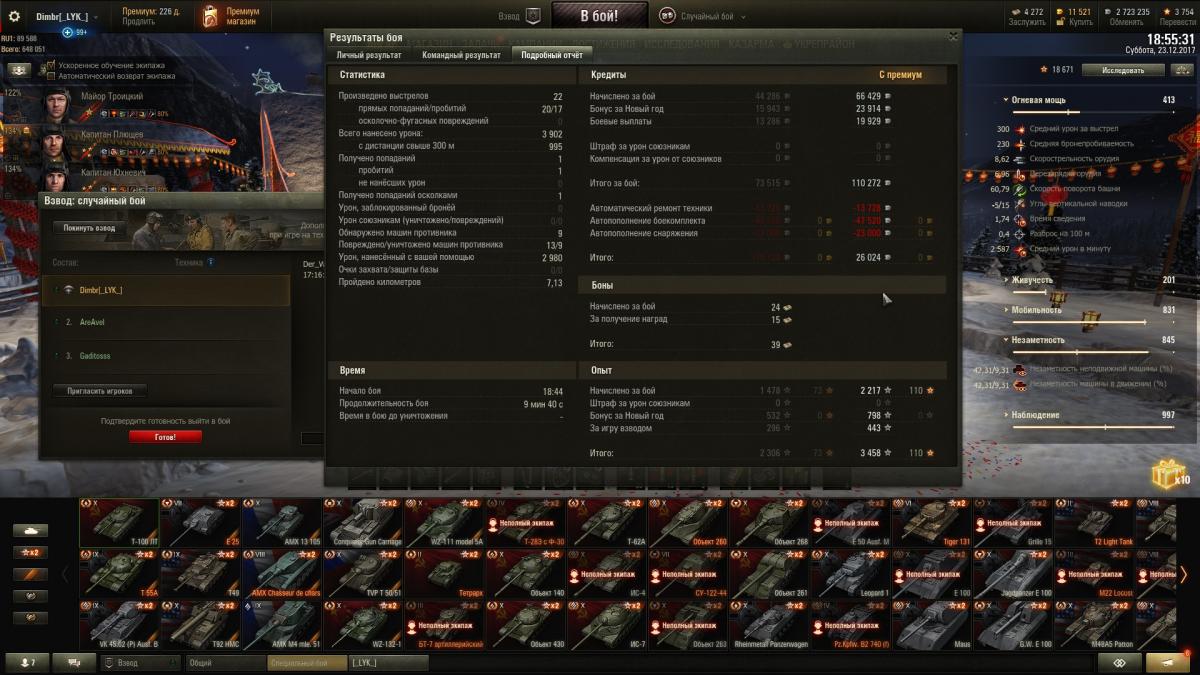Screen dimensions: 1200x675
Task: Click the vehicle filter tank icon
Action: (x=29, y=530)
